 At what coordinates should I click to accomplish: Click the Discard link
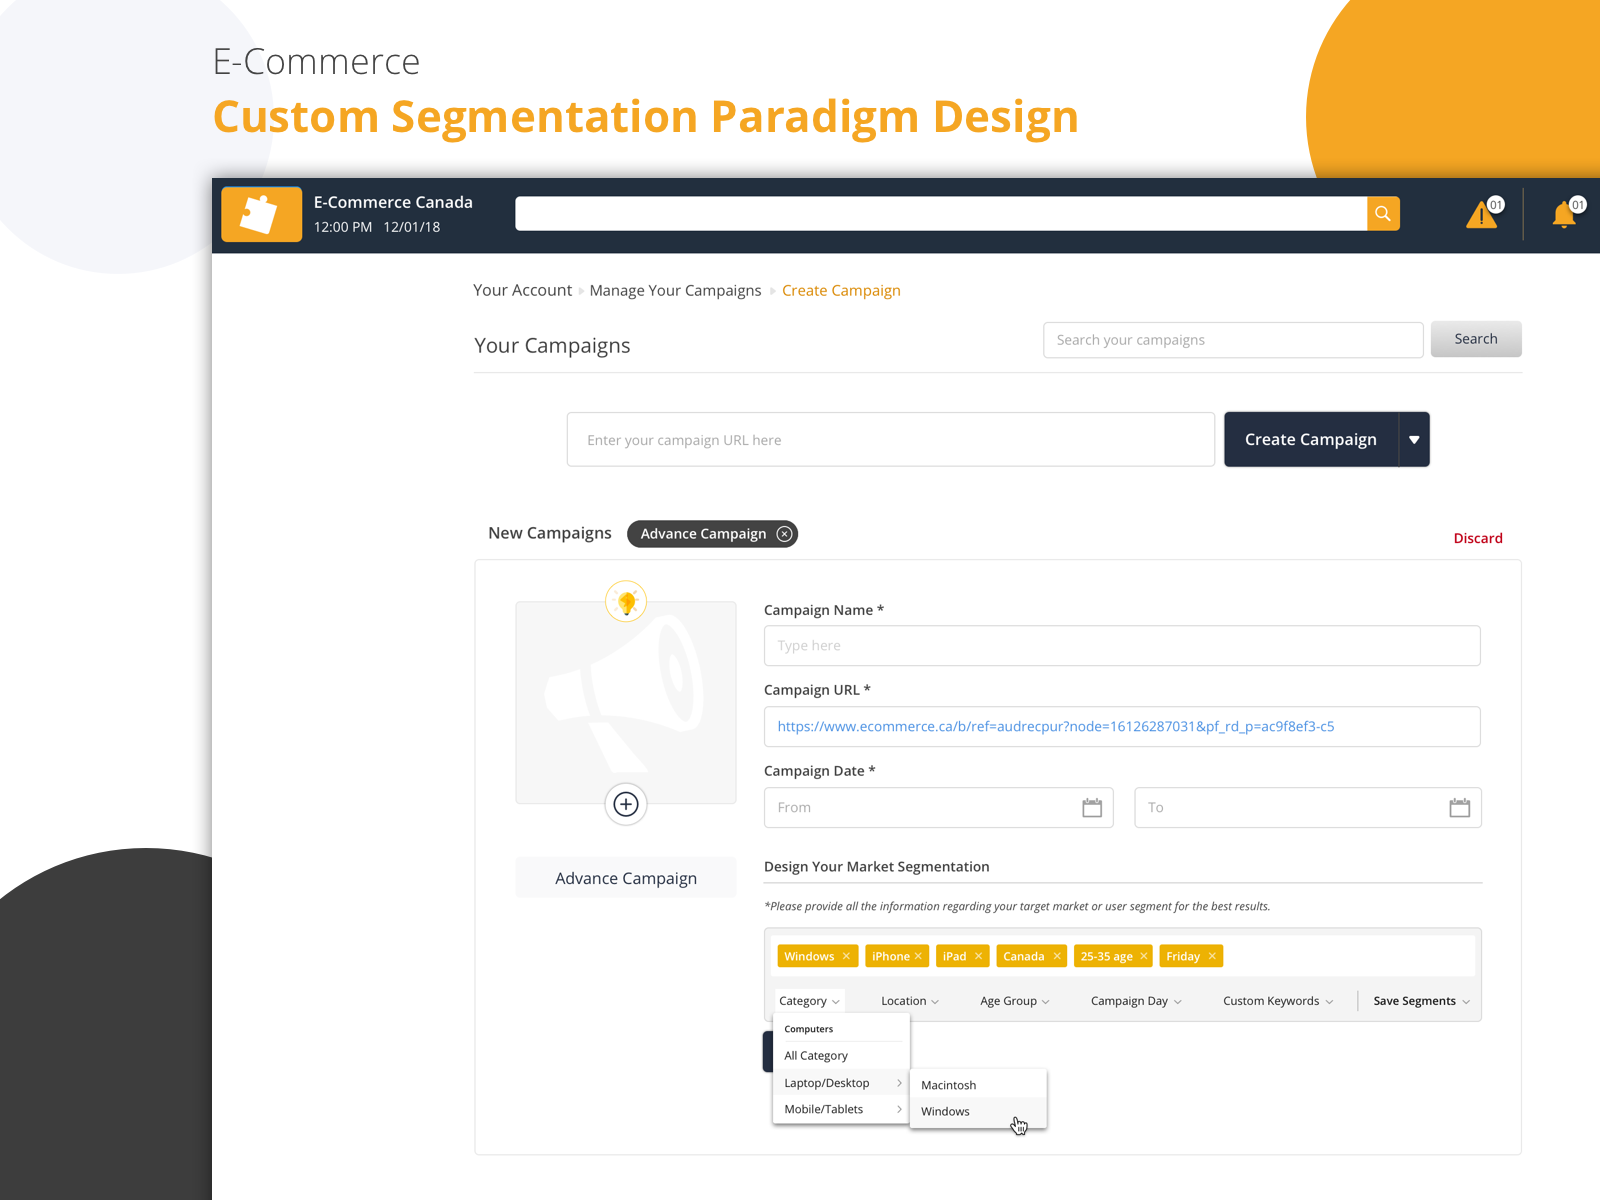[1478, 538]
